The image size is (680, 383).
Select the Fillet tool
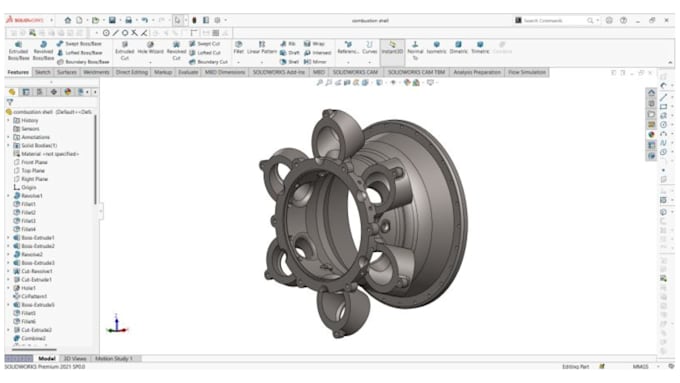[239, 48]
